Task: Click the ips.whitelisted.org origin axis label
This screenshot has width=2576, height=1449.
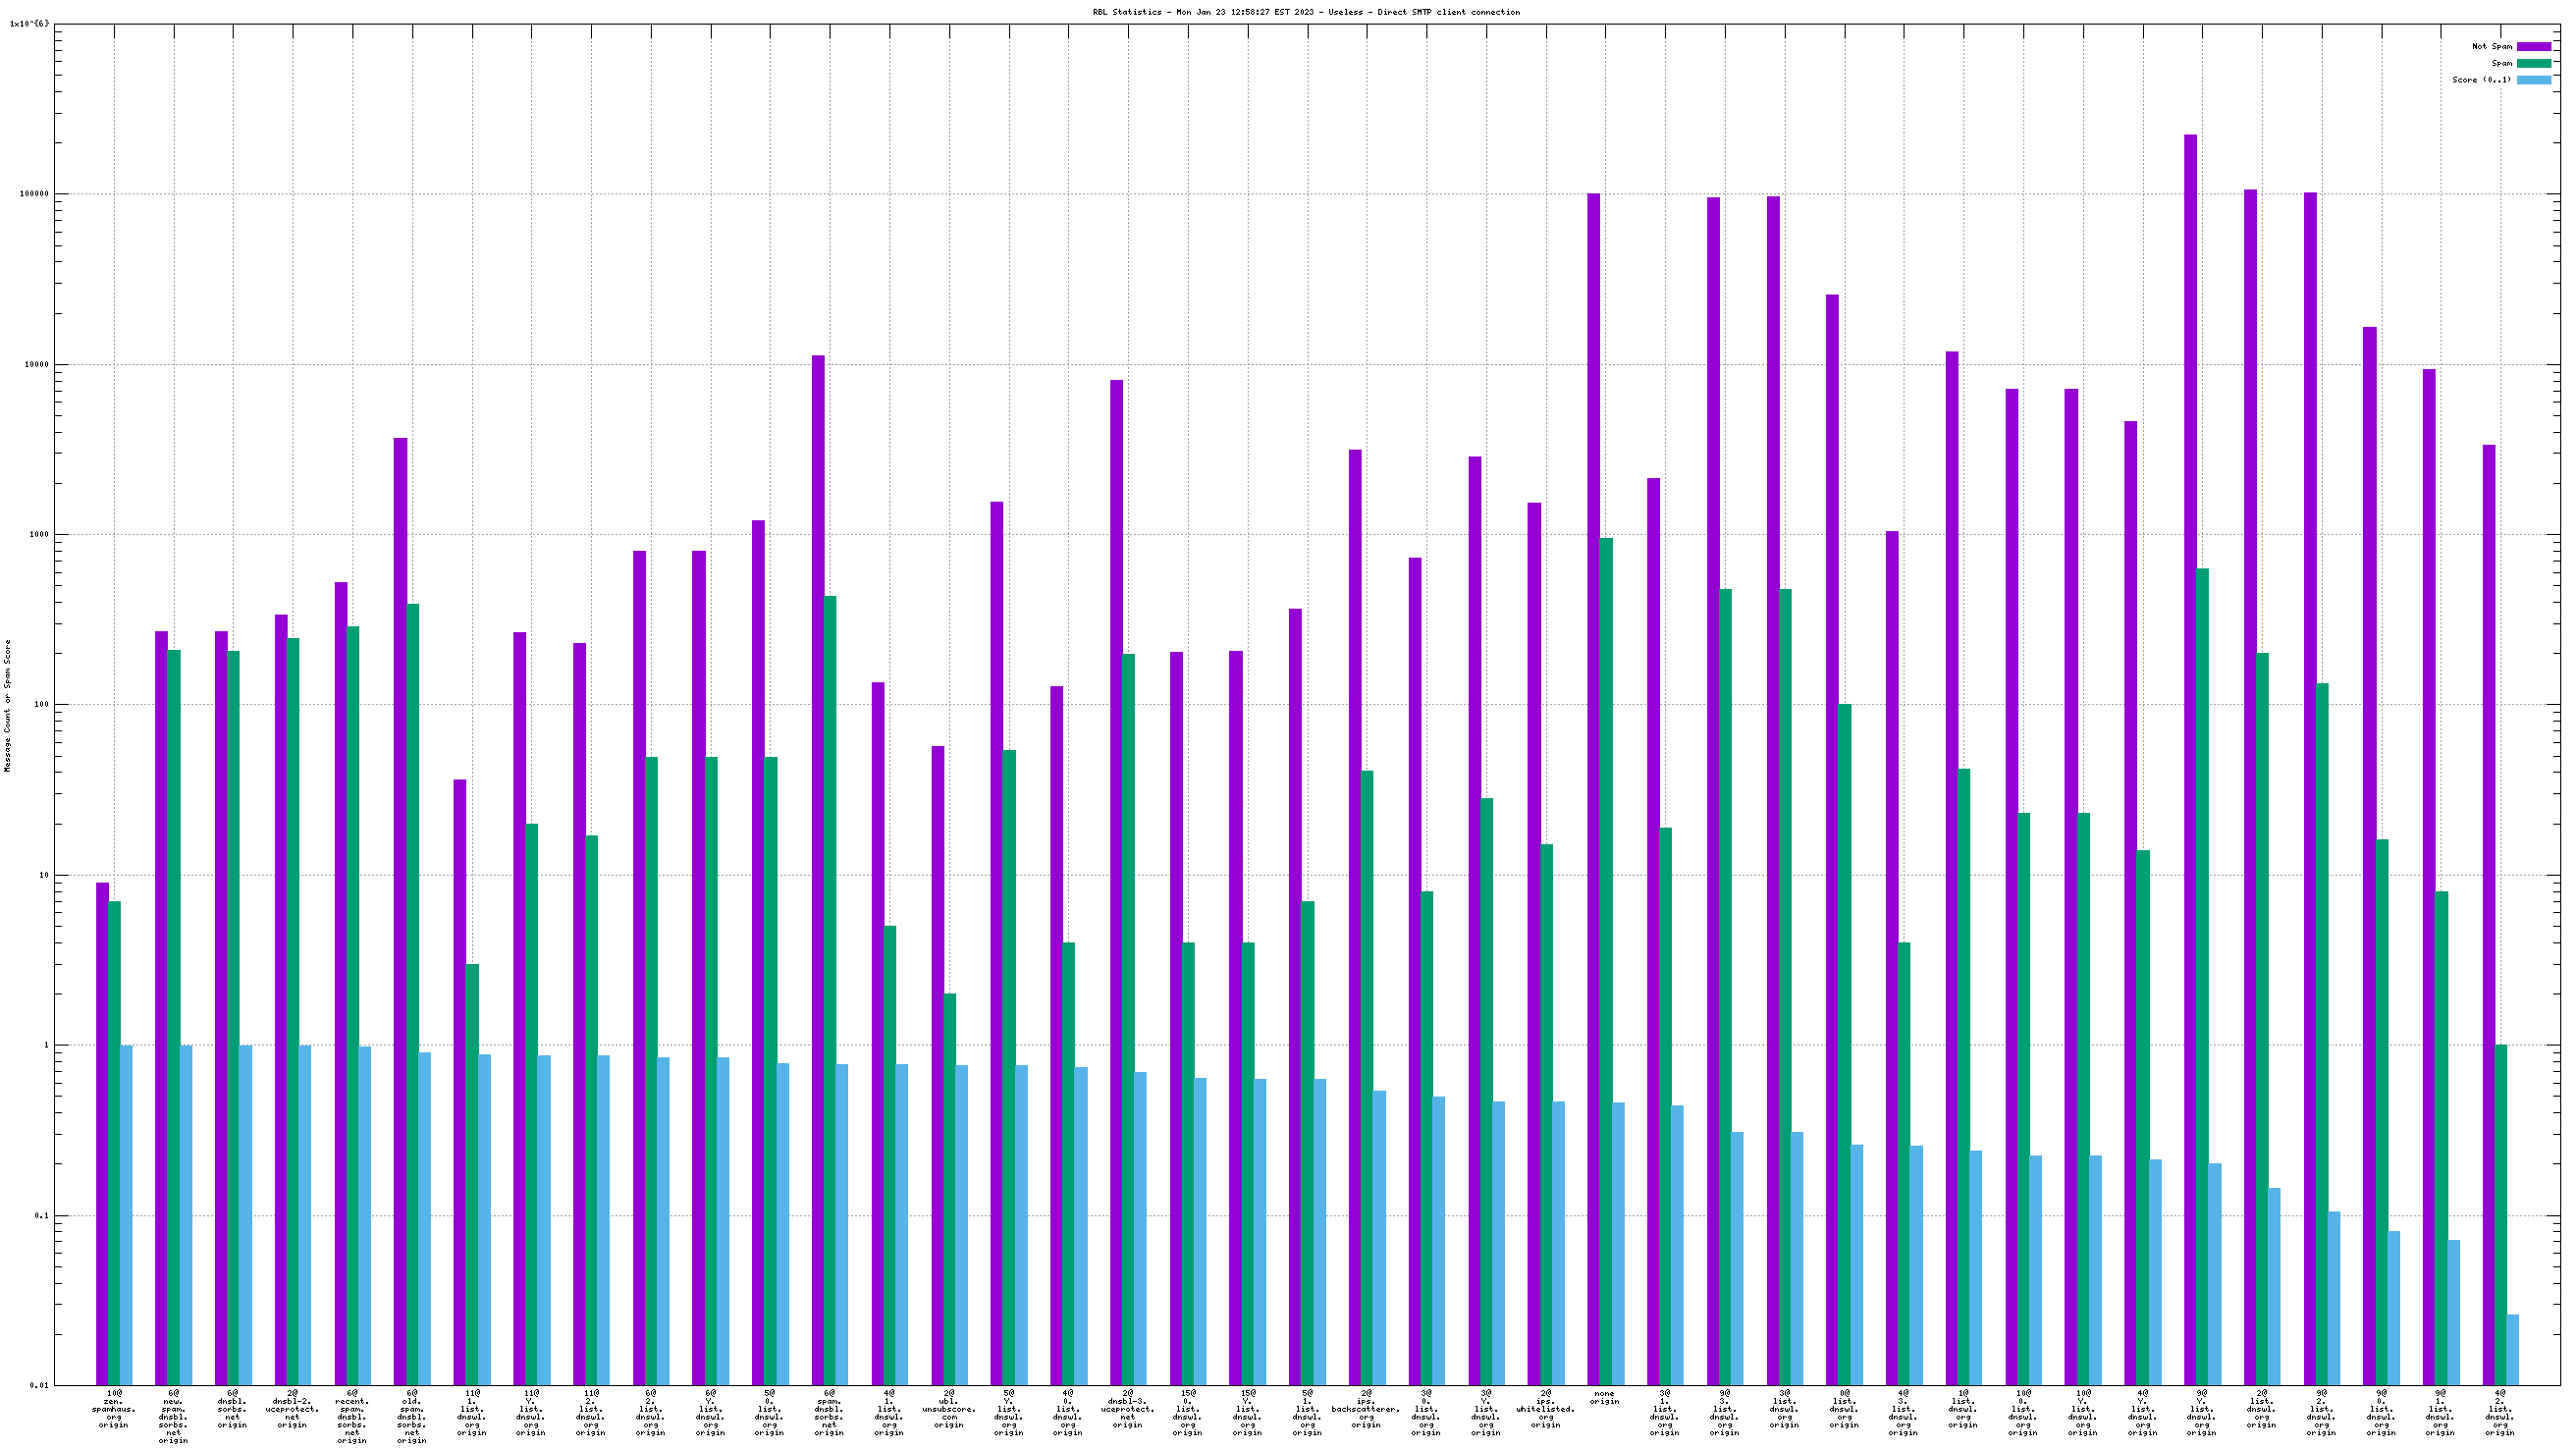Action: 1545,1408
